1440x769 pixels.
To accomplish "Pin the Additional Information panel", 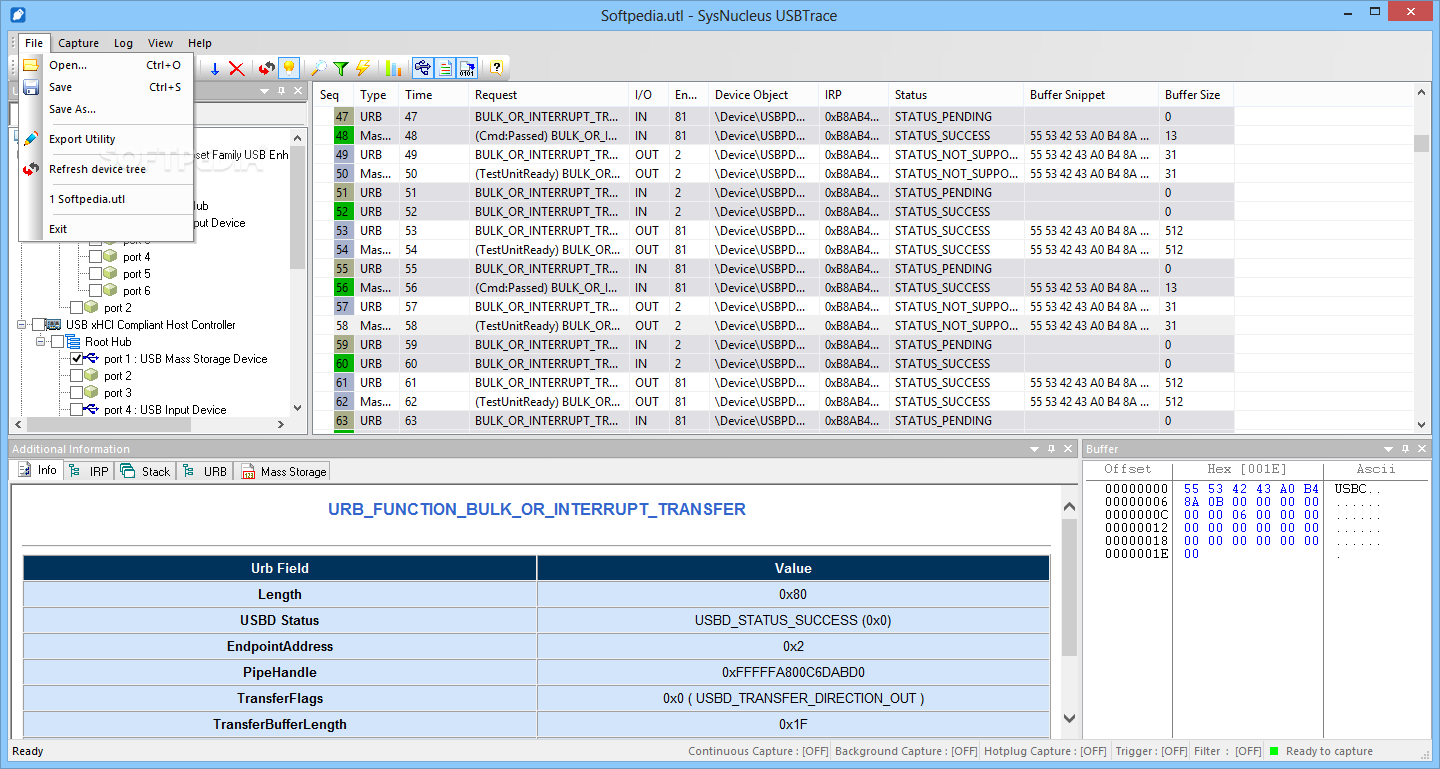I will (x=1052, y=449).
